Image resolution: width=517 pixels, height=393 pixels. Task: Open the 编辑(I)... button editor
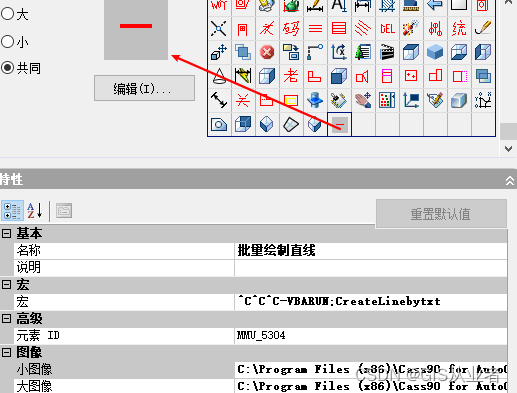coord(144,88)
